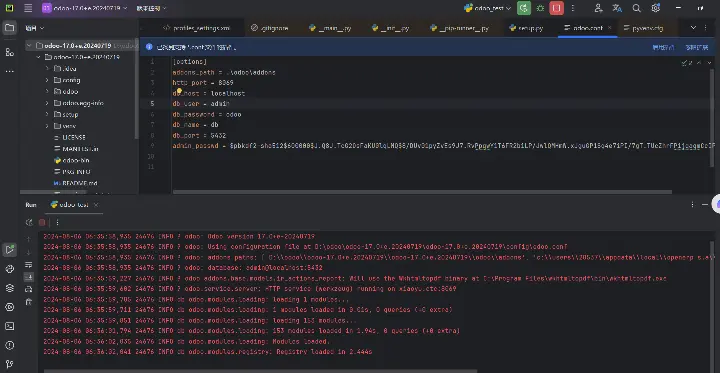Viewport: 720px width, 373px height.
Task: Jump up the stack trace arrow in console
Action: coord(28,239)
